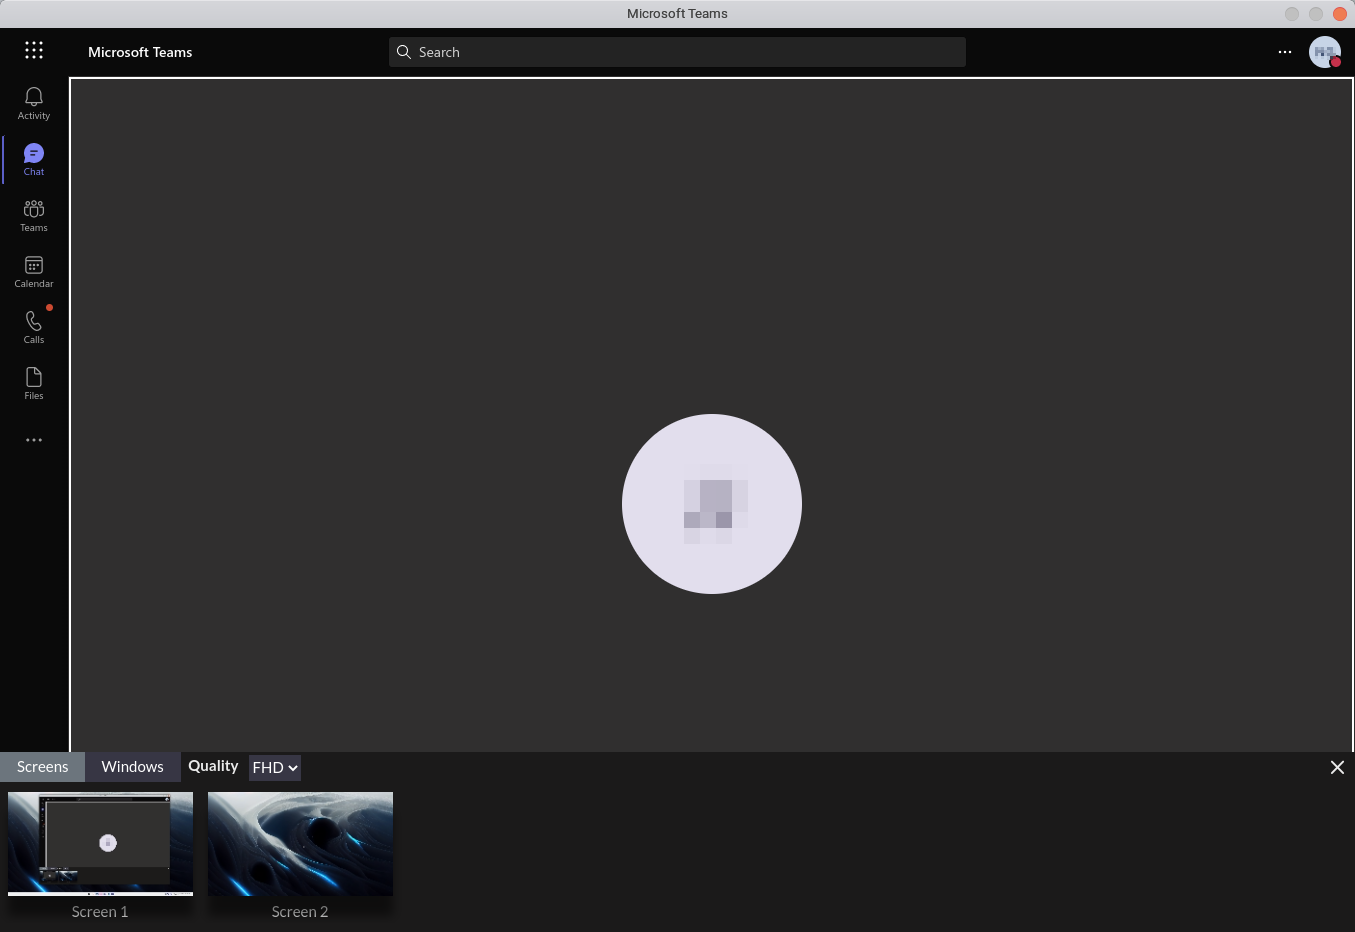Image resolution: width=1355 pixels, height=932 pixels.
Task: Close the screen share picker panel
Action: [x=1337, y=767]
